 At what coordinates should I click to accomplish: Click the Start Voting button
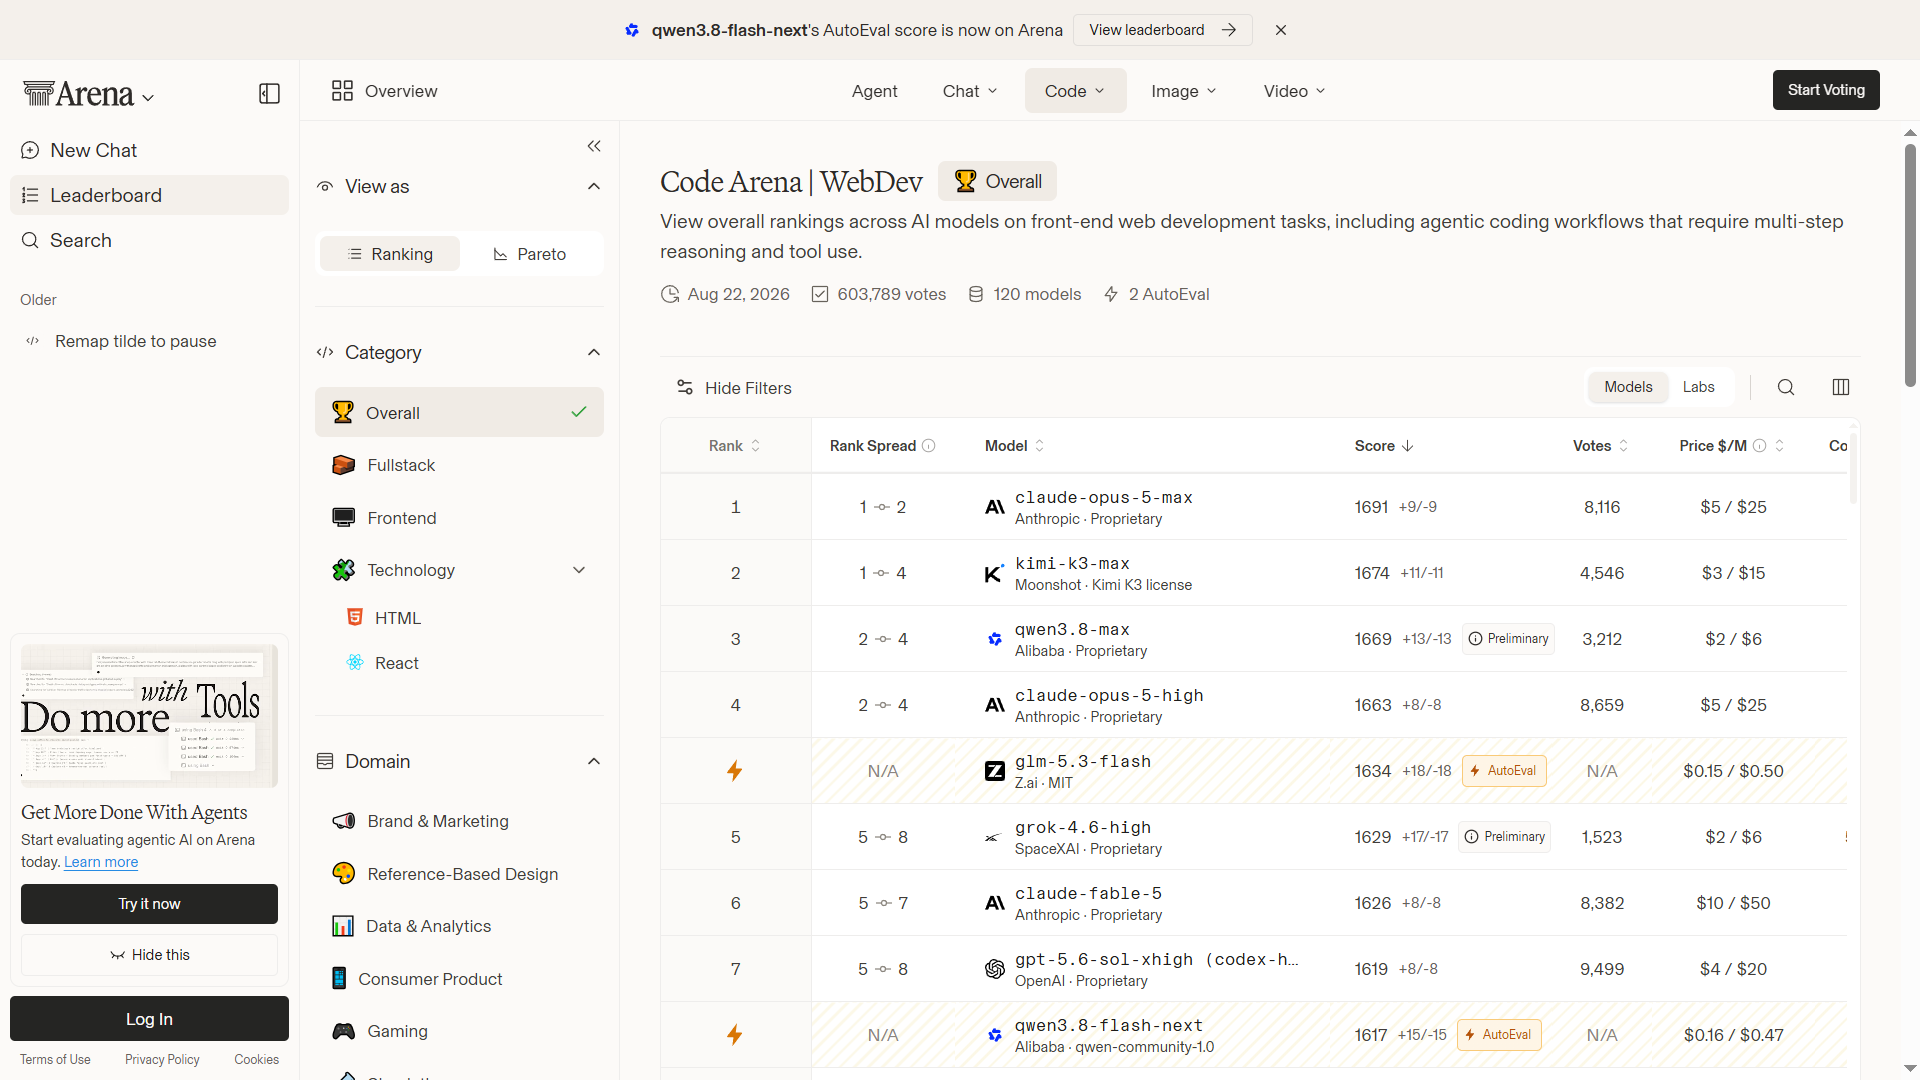click(x=1826, y=90)
